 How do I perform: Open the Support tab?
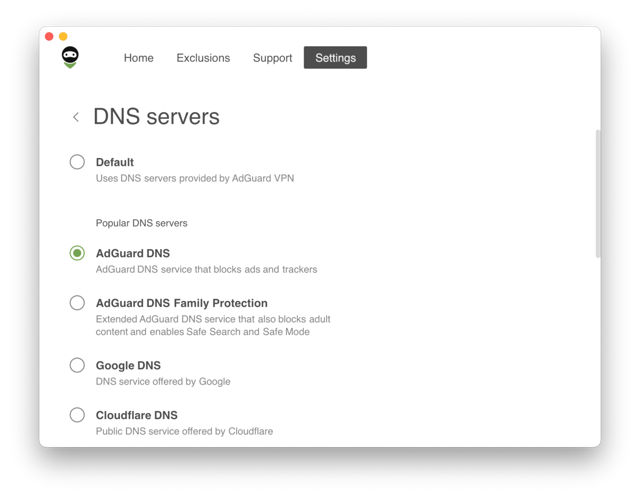click(272, 58)
